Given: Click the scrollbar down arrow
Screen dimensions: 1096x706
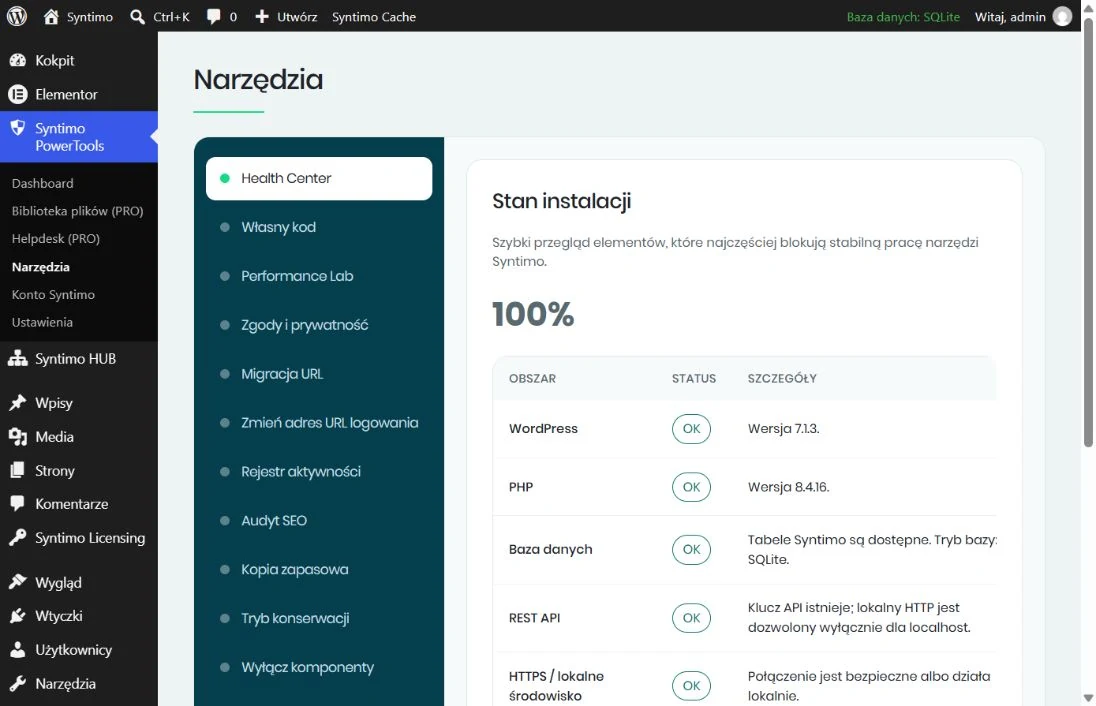Looking at the screenshot, I should [1088, 698].
